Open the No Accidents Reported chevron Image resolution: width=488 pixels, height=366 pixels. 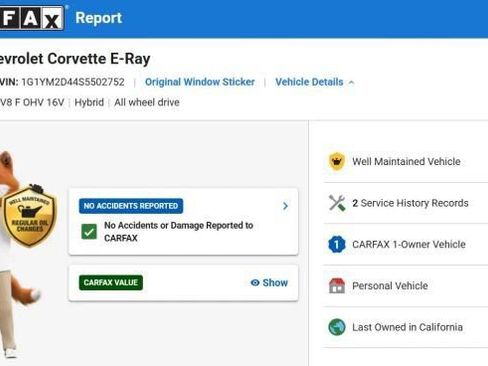click(285, 206)
